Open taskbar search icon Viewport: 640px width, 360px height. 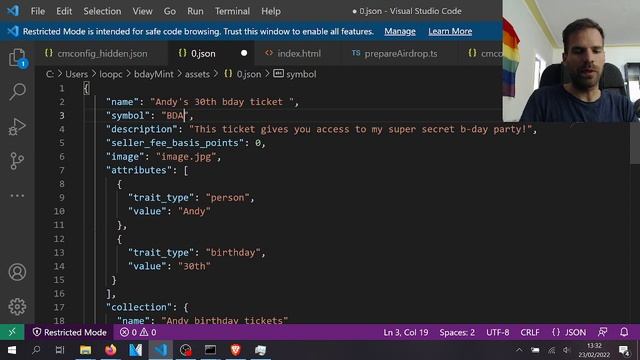[x=36, y=350]
